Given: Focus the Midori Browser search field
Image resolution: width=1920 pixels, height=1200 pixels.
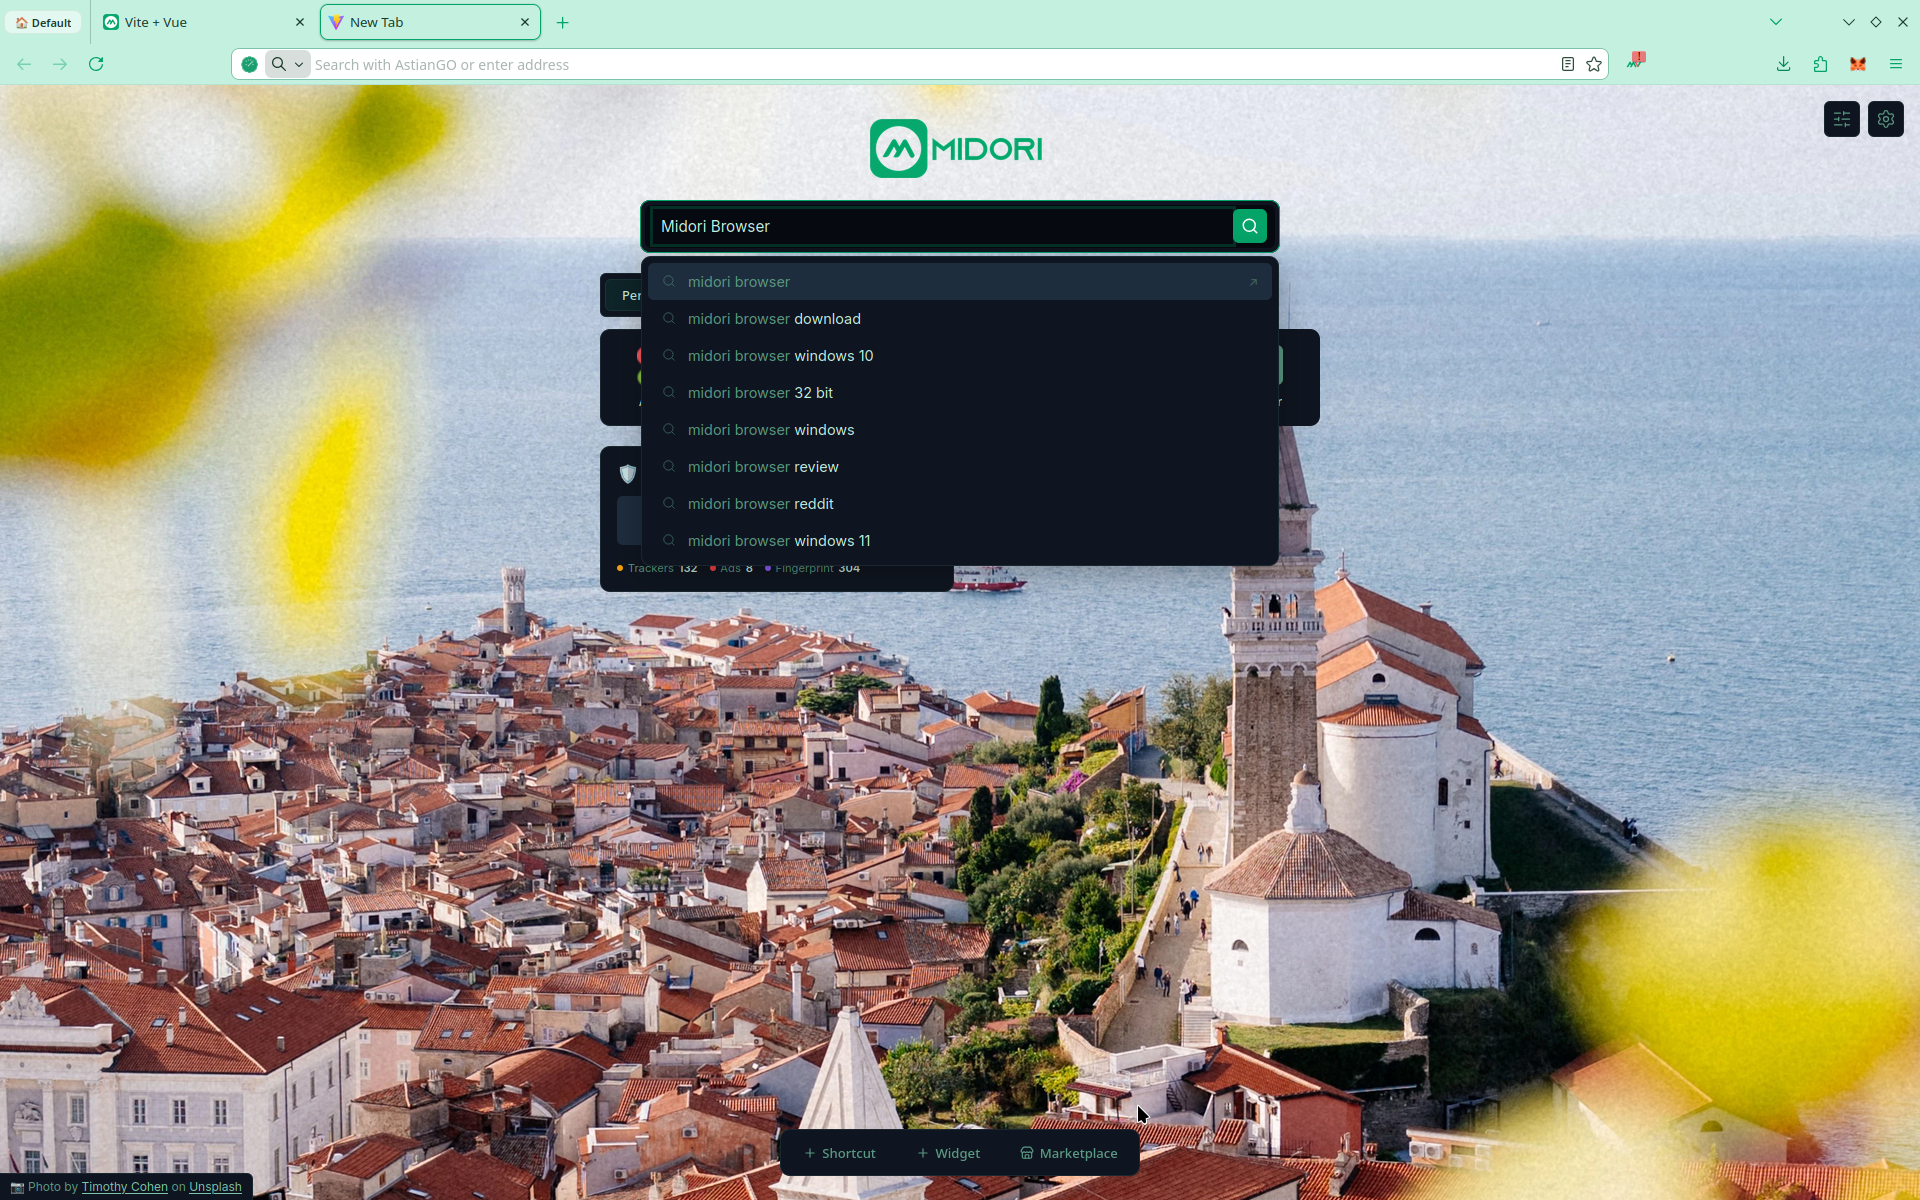Looking at the screenshot, I should [940, 226].
